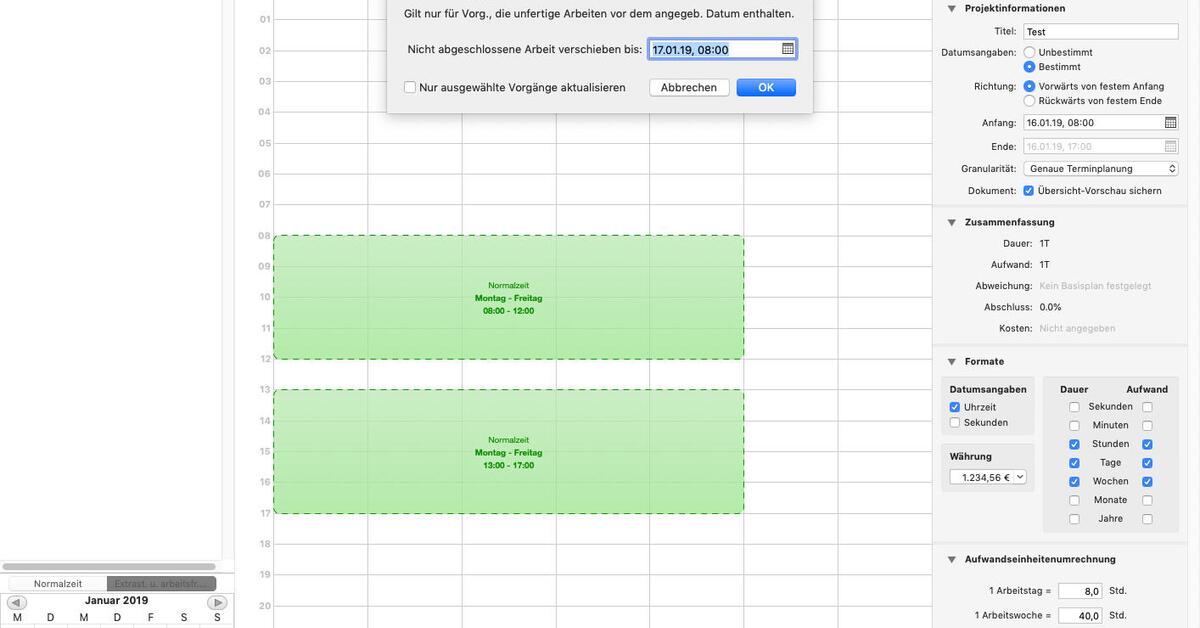Open calendar picker in the move-work dialog
The width and height of the screenshot is (1200, 628).
(785, 47)
